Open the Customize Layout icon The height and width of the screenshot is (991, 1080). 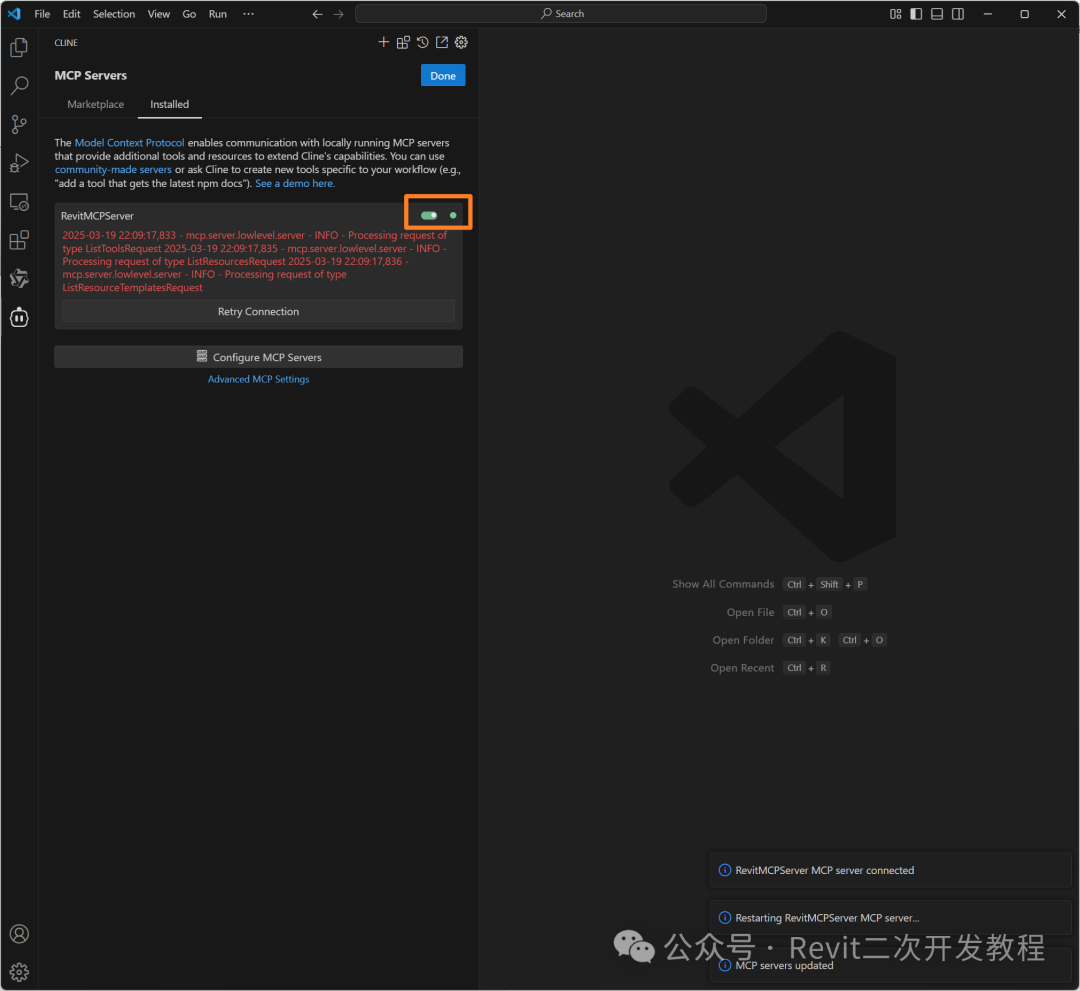895,14
